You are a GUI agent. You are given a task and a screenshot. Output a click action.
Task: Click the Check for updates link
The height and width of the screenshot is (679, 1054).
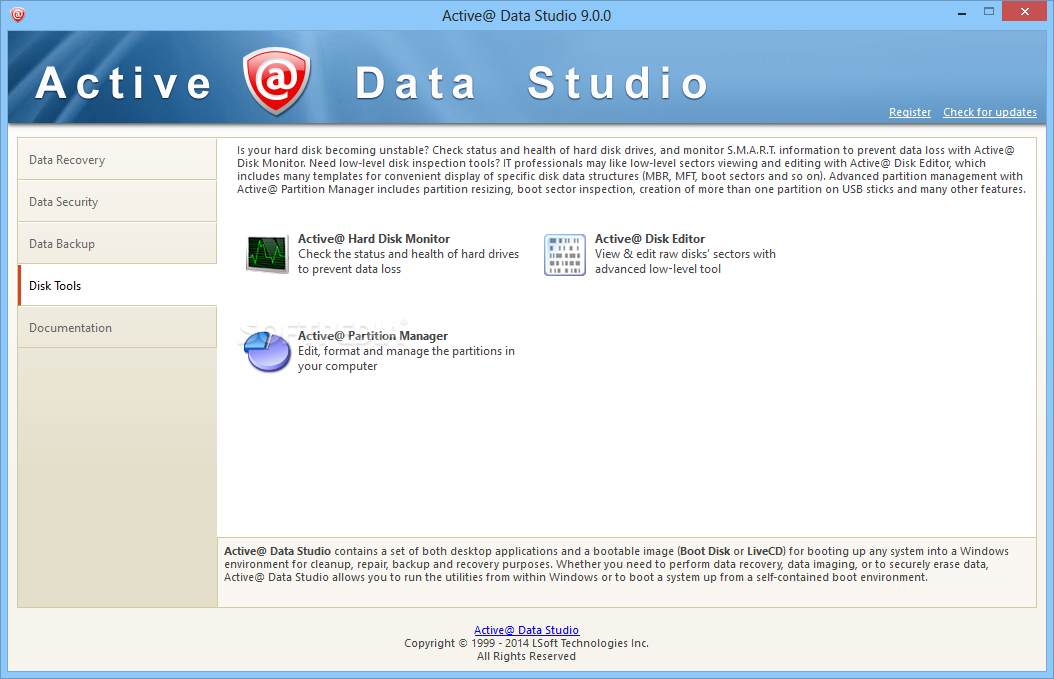point(989,112)
